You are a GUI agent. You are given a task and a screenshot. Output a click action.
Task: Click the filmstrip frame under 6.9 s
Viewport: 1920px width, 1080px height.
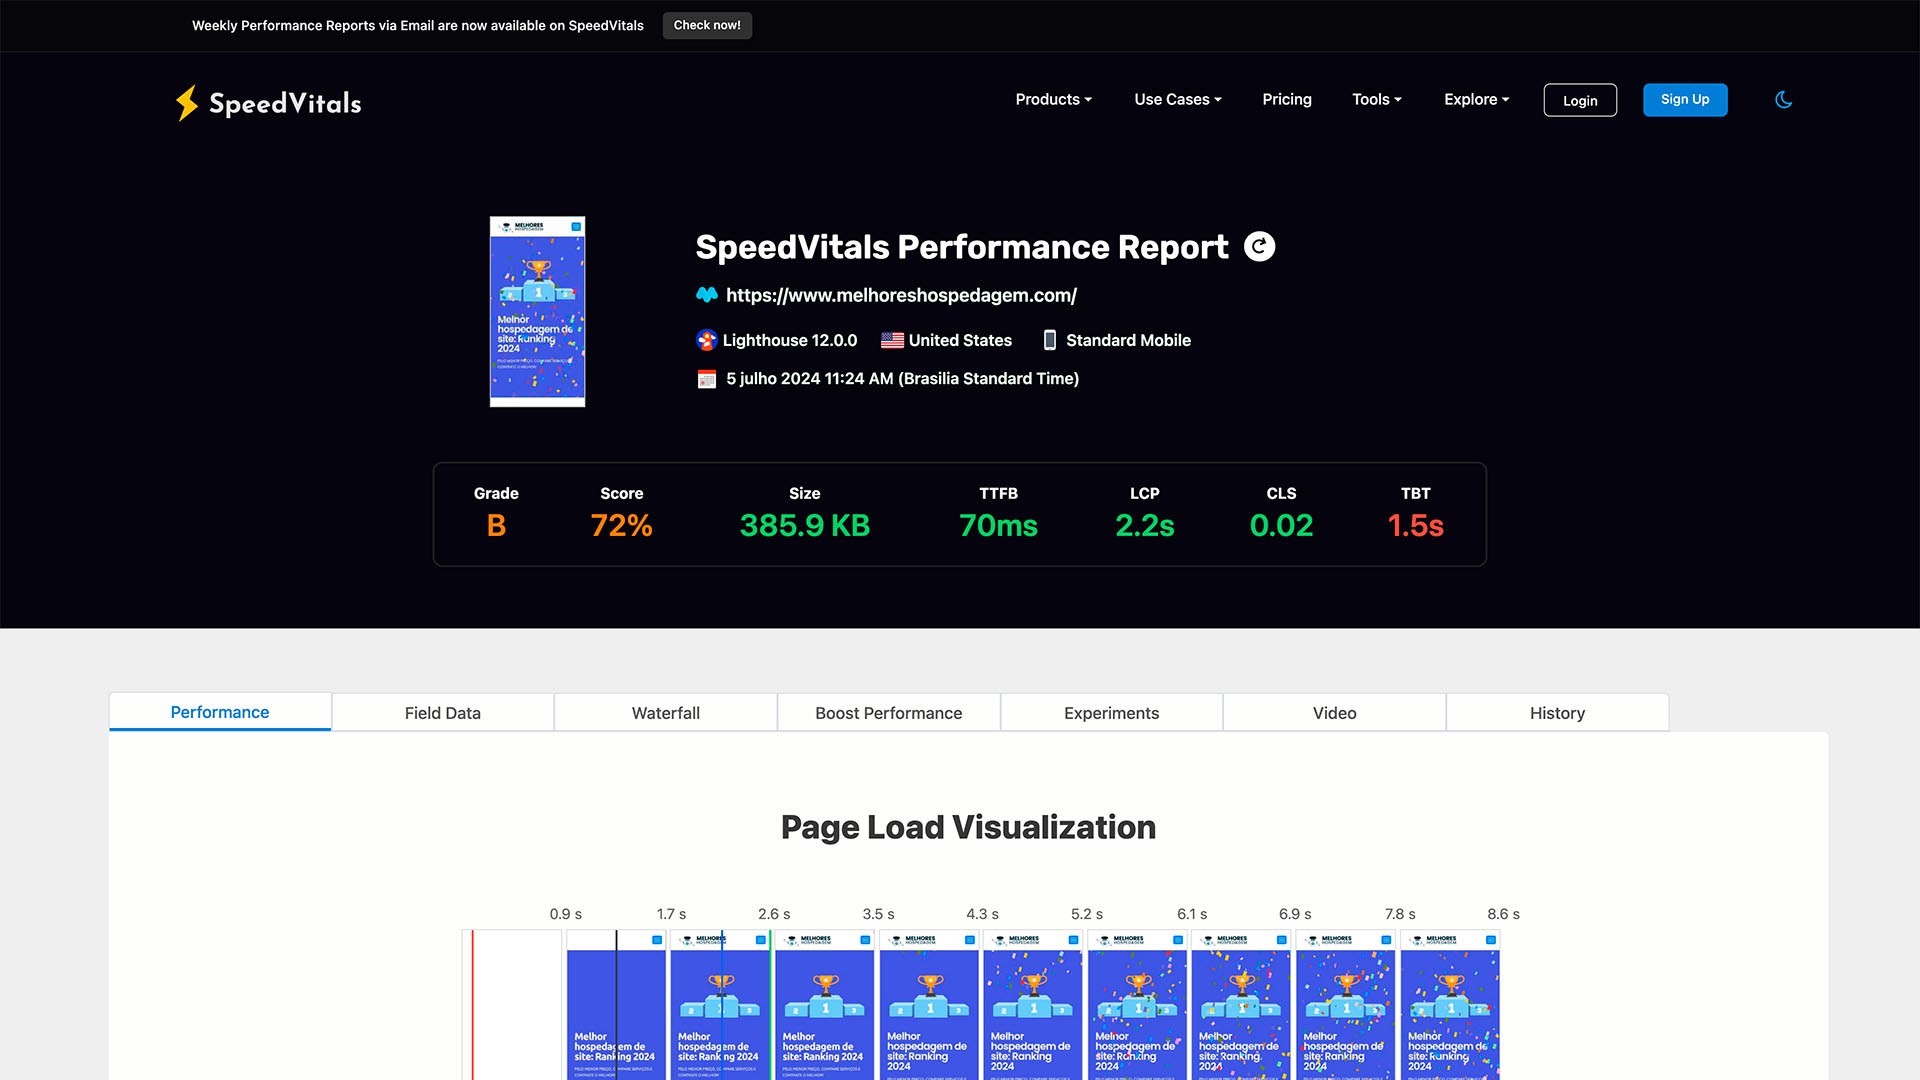pyautogui.click(x=1346, y=1005)
